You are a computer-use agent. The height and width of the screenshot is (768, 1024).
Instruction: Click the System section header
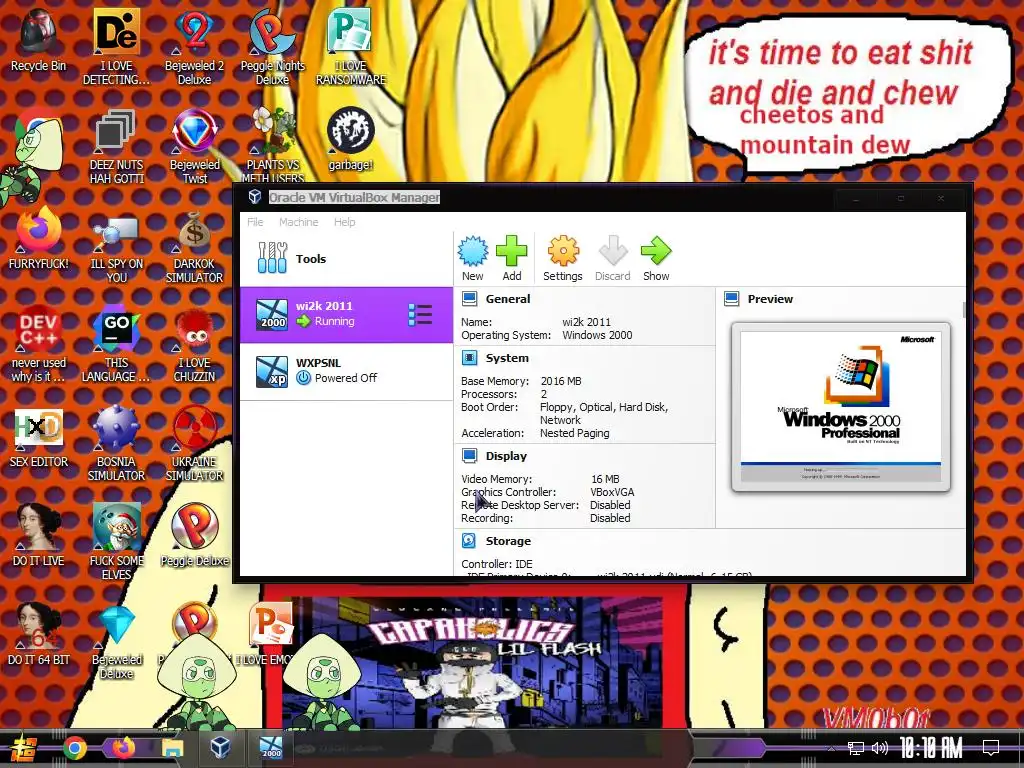[x=507, y=358]
